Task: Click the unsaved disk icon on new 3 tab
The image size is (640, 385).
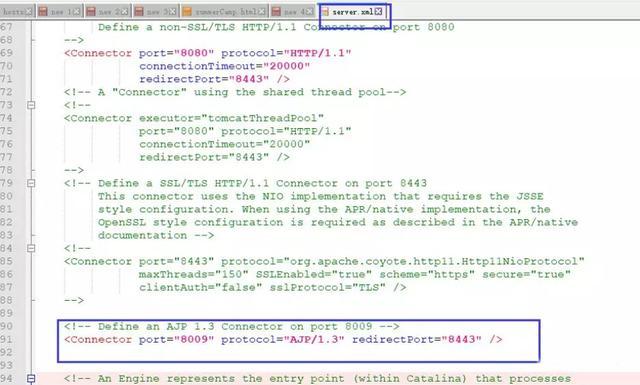Action: click(x=139, y=11)
